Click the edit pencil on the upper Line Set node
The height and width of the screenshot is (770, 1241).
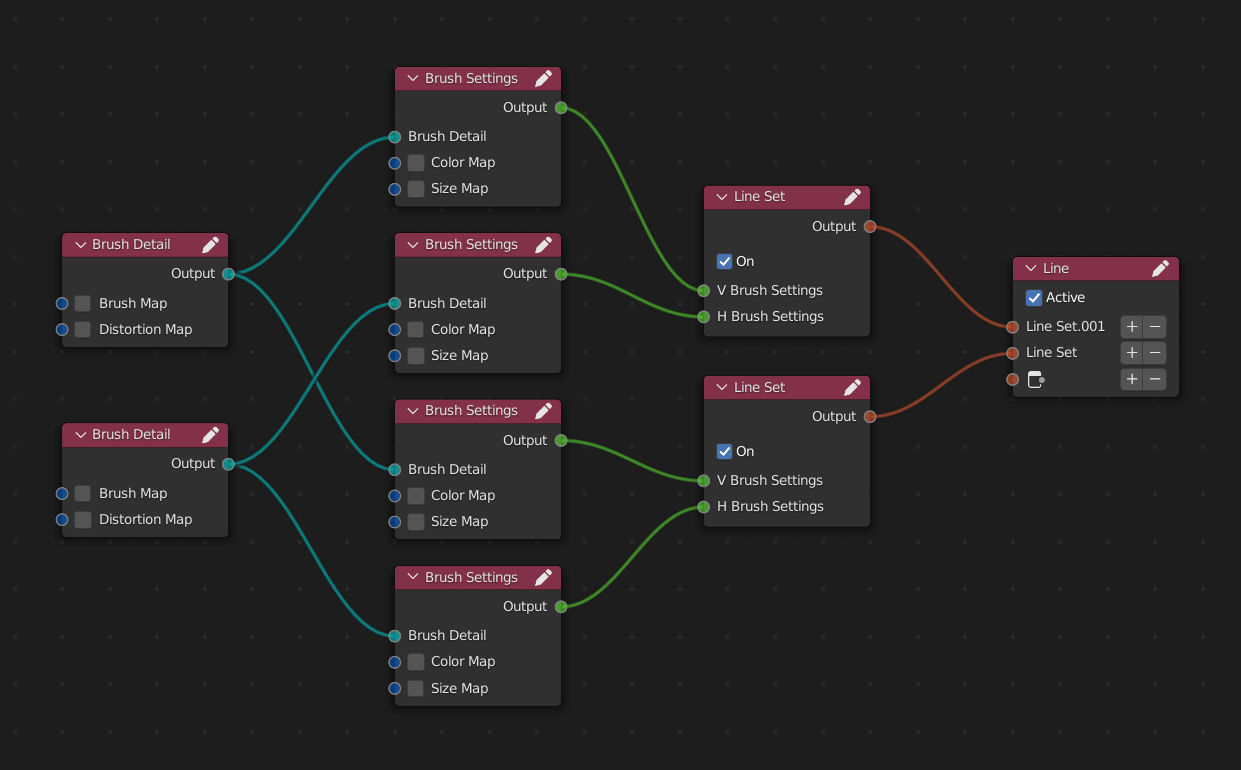point(853,197)
